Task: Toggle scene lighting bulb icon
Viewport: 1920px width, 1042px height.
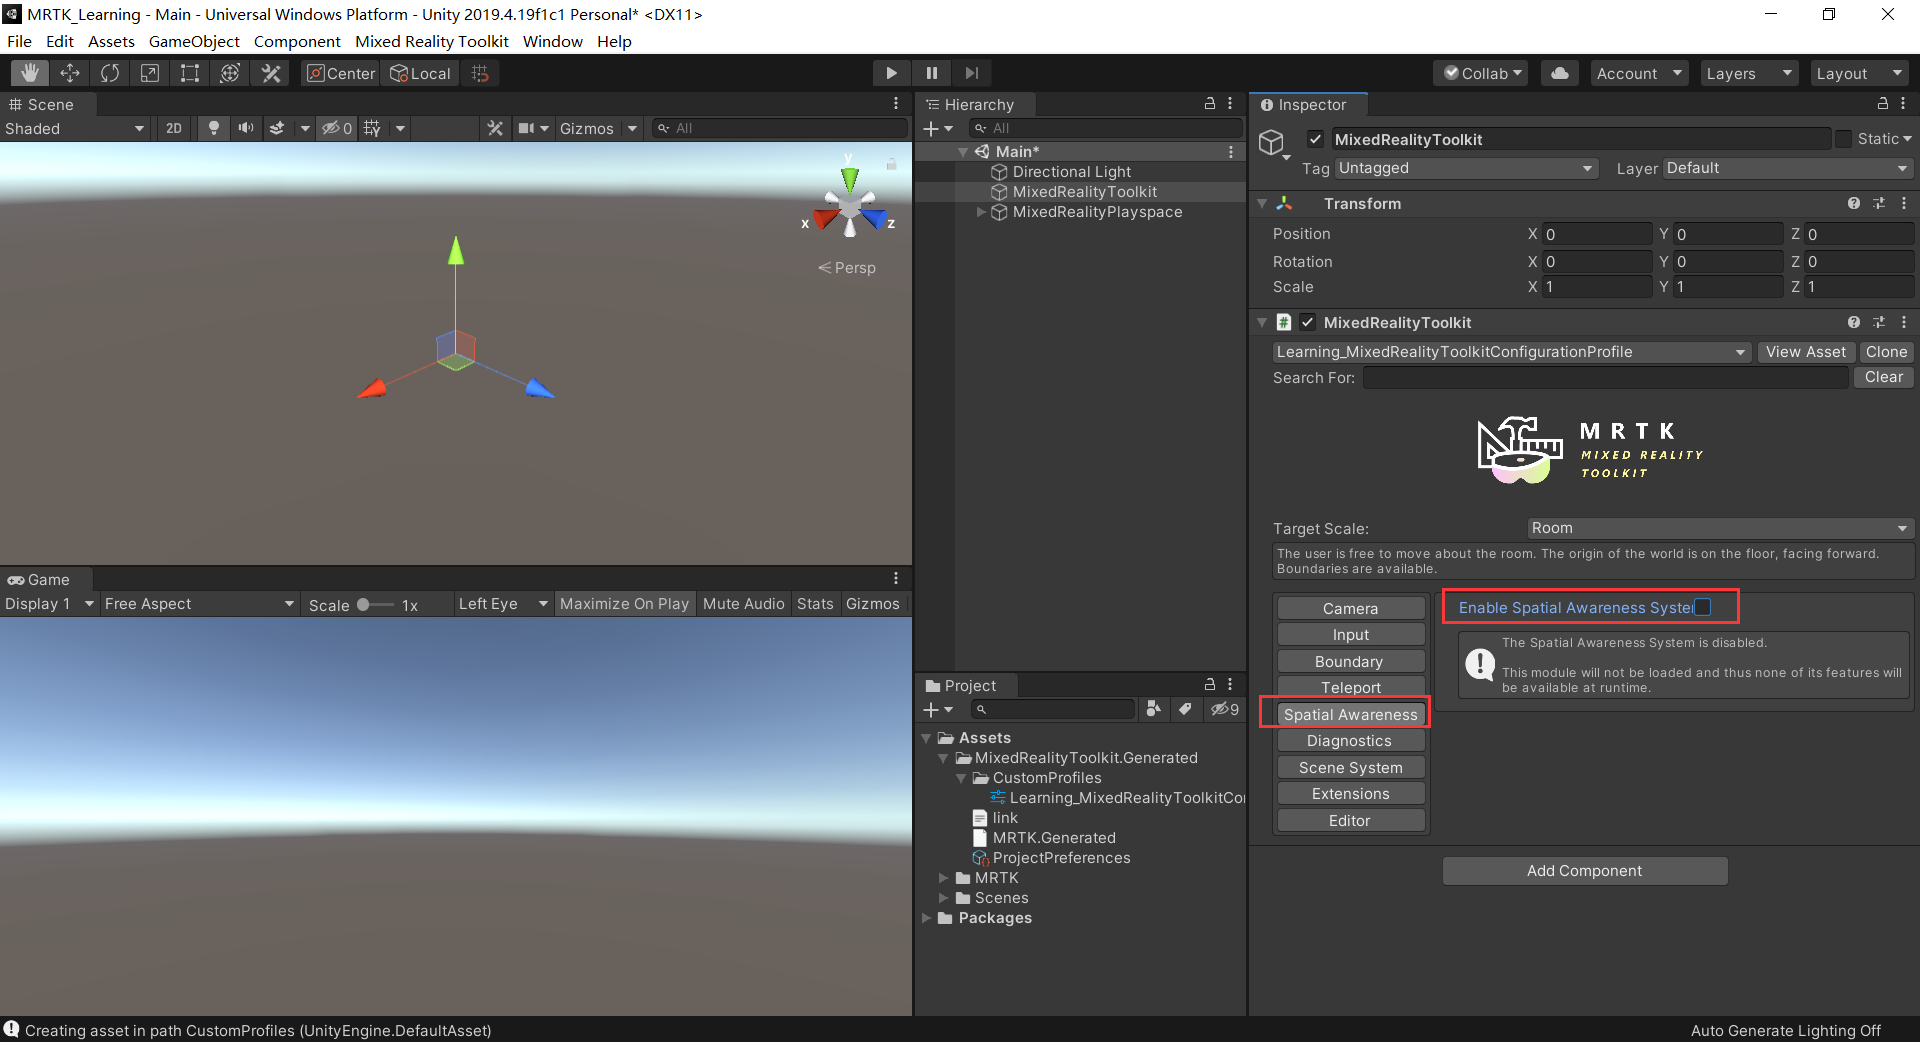Action: pos(213,128)
